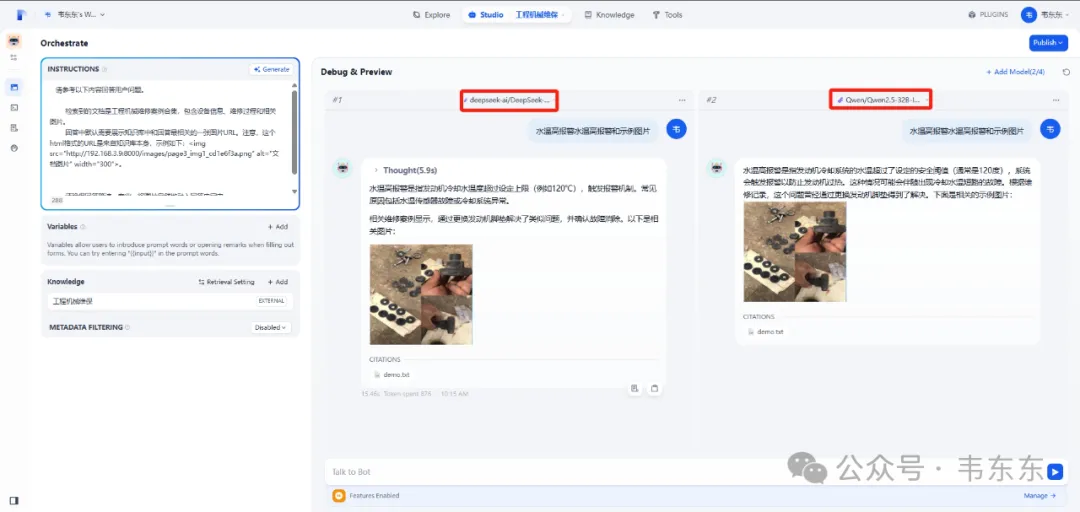The width and height of the screenshot is (1080, 512).
Task: Click the Publish dropdown button
Action: pos(1048,43)
